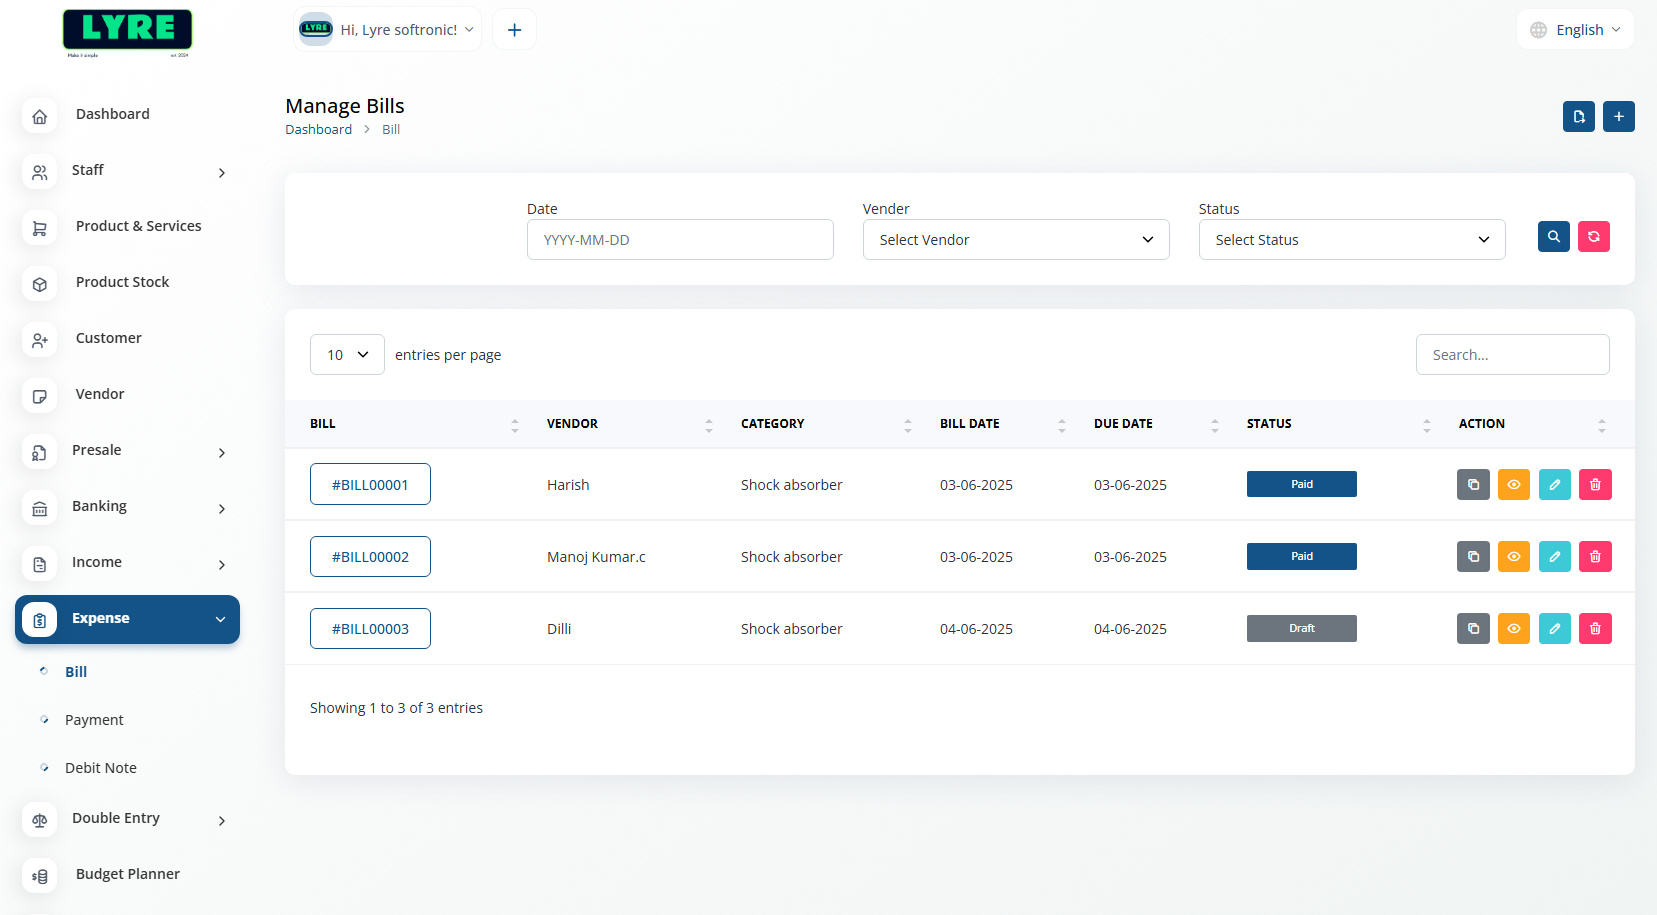
Task: Click the blue search filter icon
Action: click(1553, 237)
